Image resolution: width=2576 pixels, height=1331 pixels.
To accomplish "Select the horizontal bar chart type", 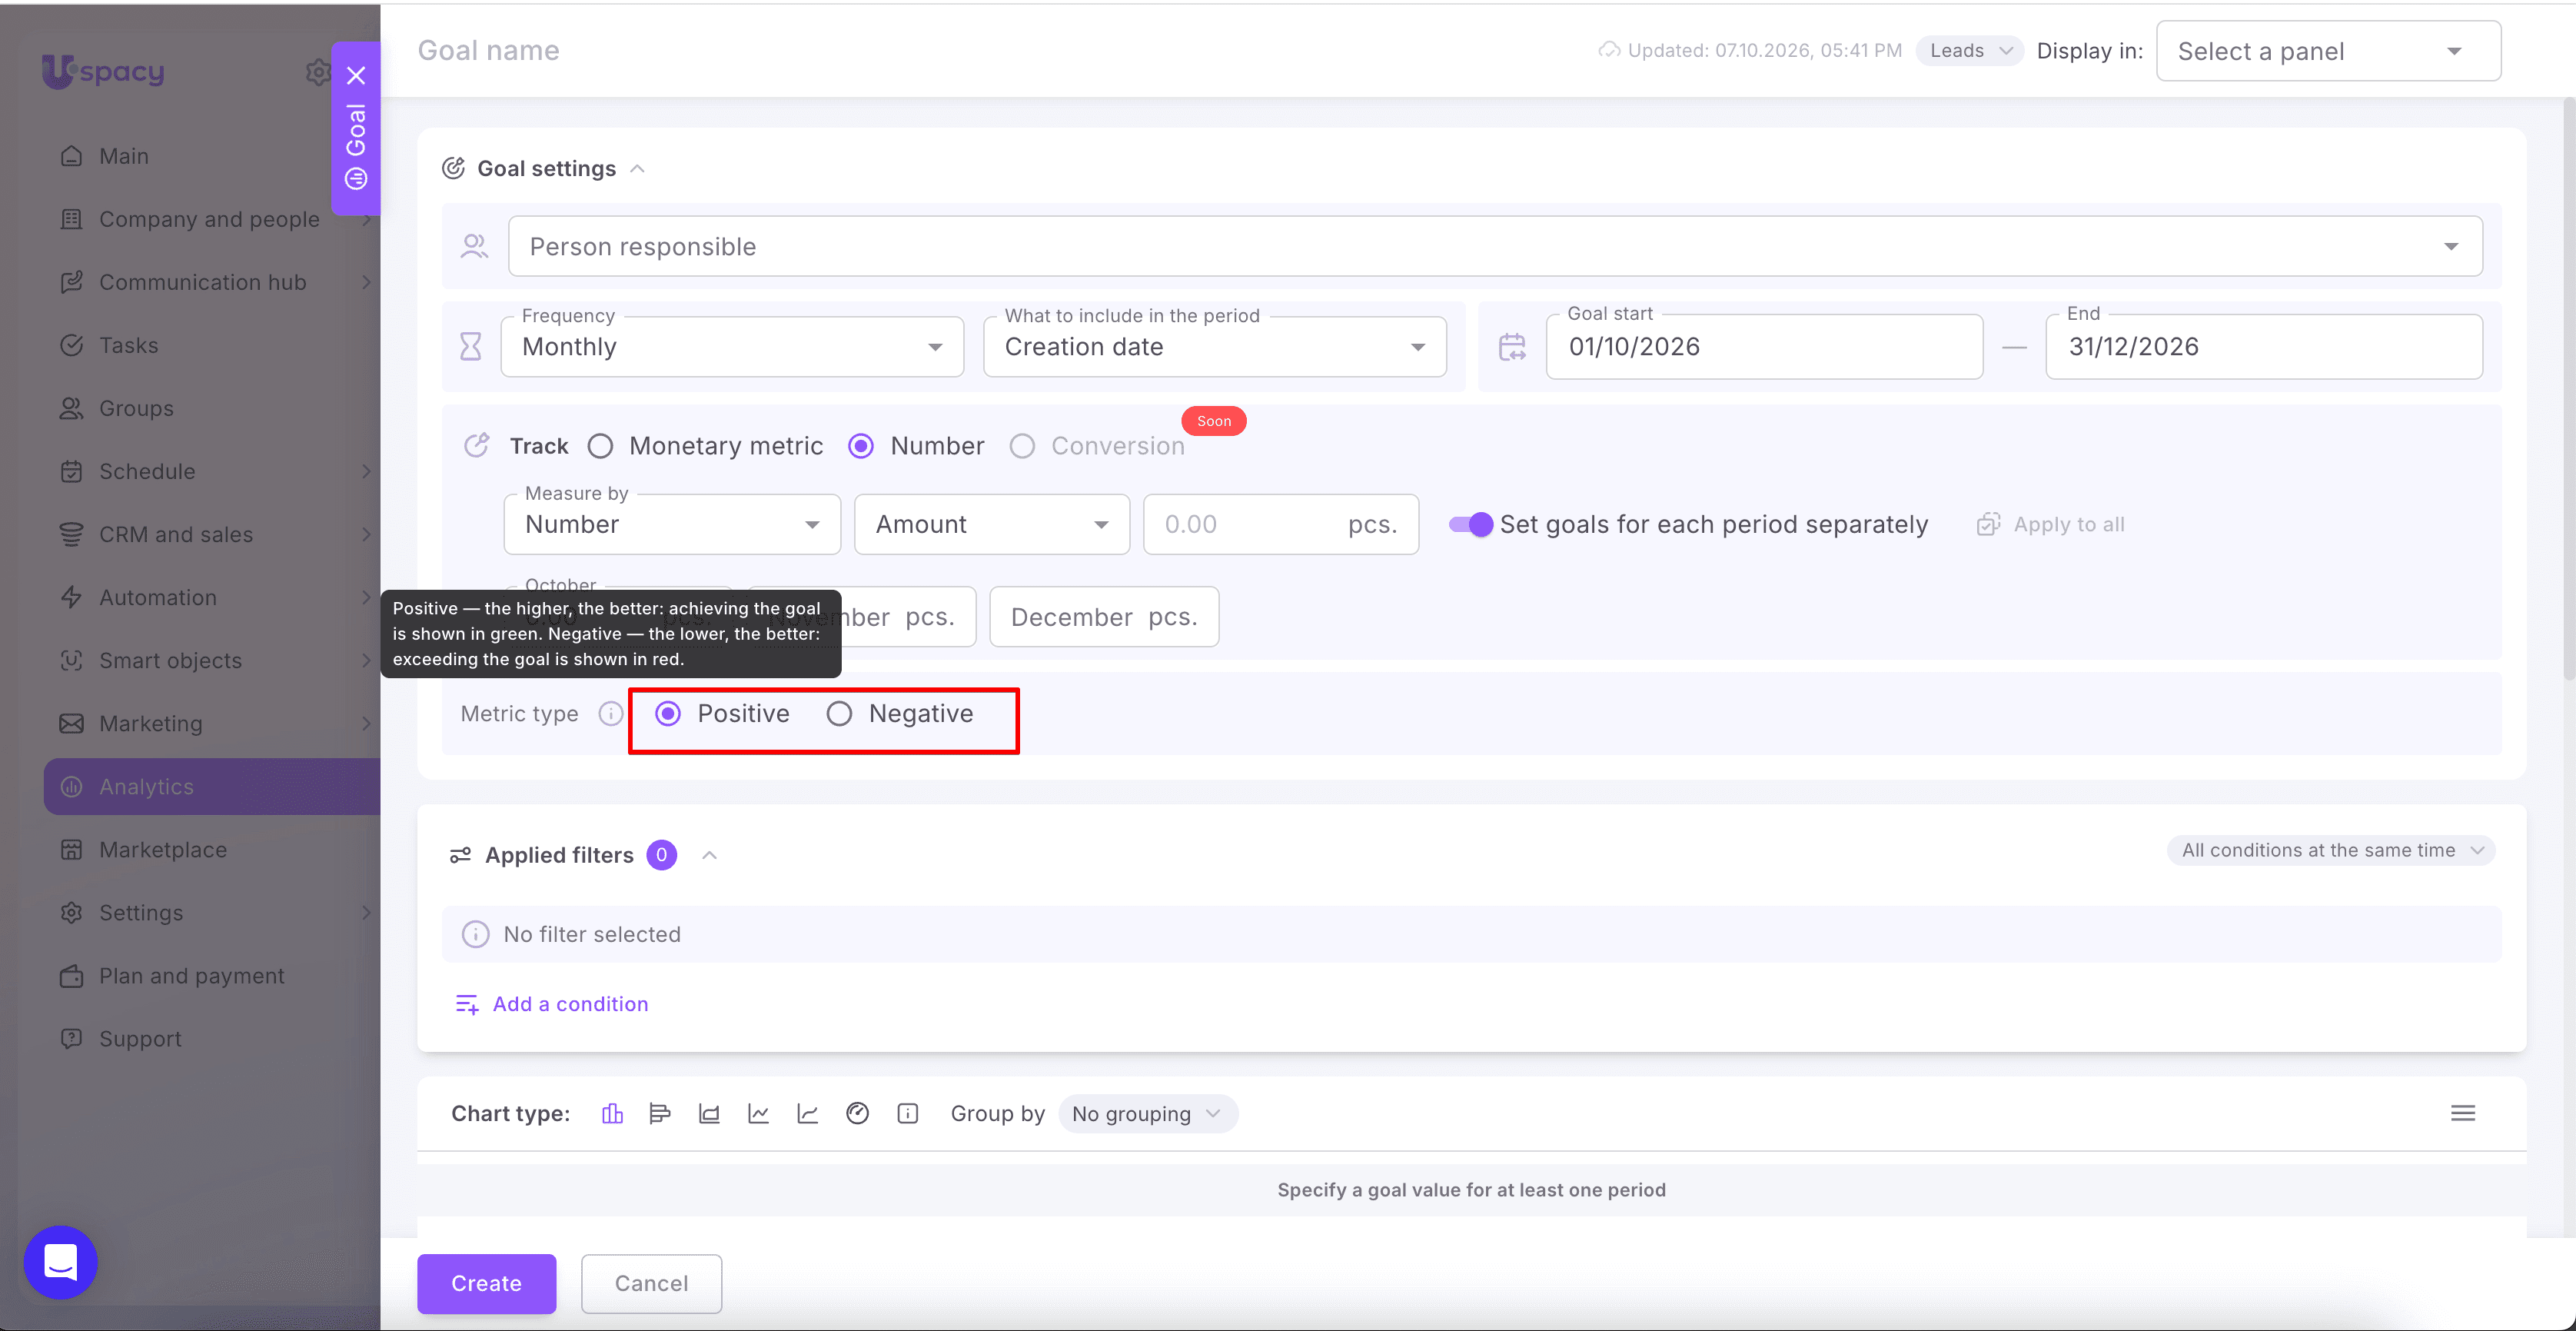I will (x=660, y=1113).
